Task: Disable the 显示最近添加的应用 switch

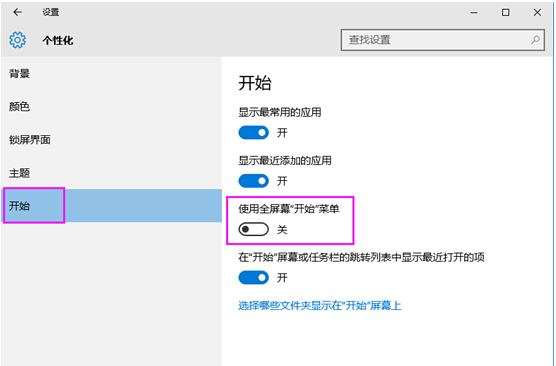Action: coord(254,181)
